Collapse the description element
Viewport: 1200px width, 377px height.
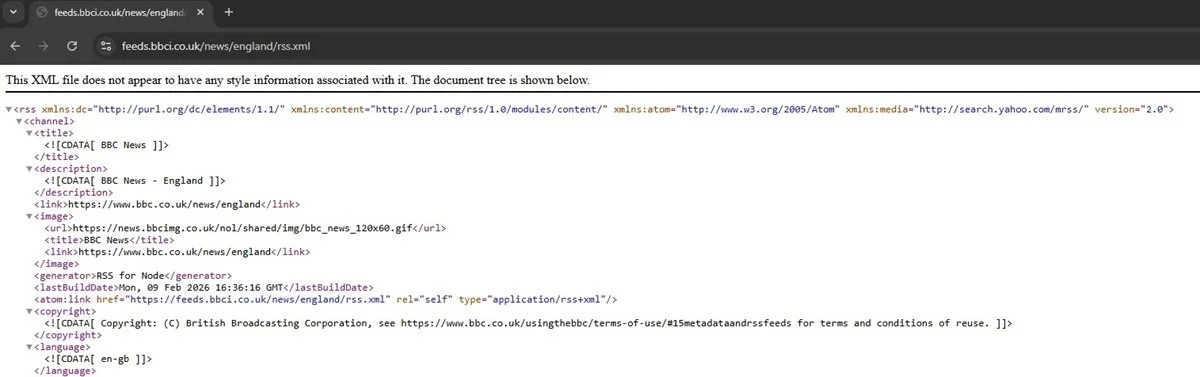click(30, 169)
